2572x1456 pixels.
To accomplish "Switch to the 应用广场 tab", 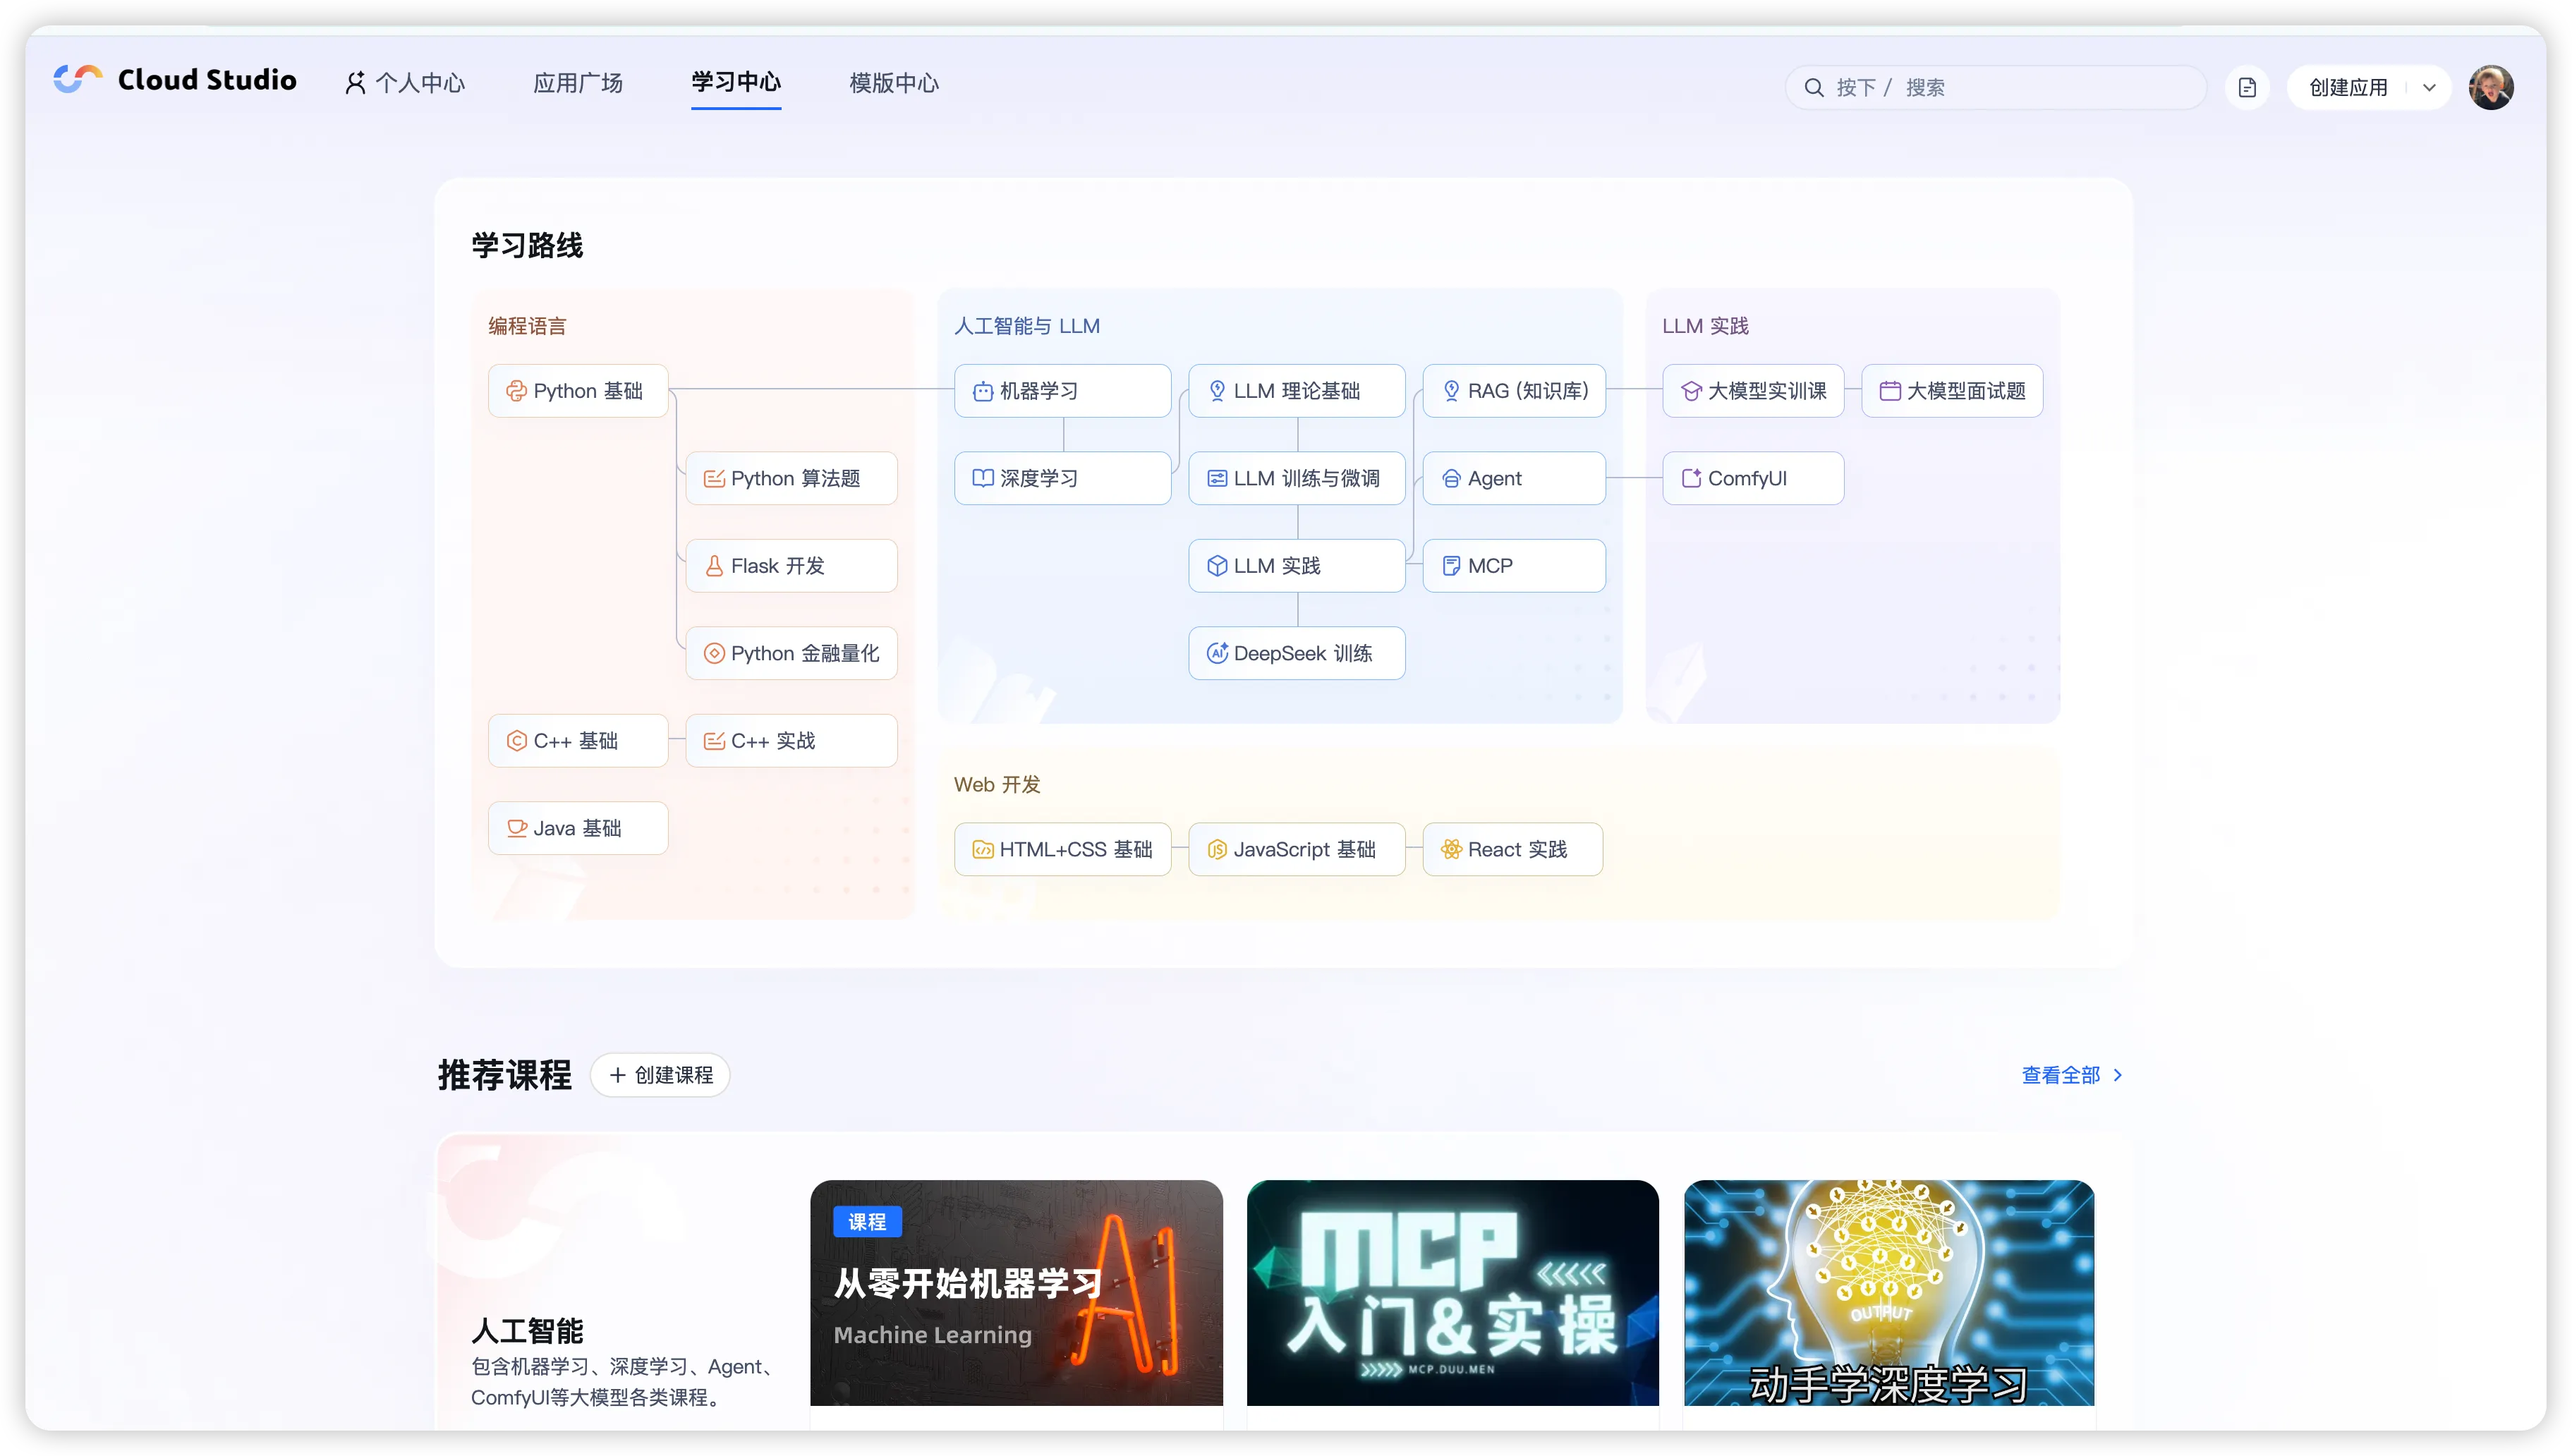I will (x=578, y=83).
